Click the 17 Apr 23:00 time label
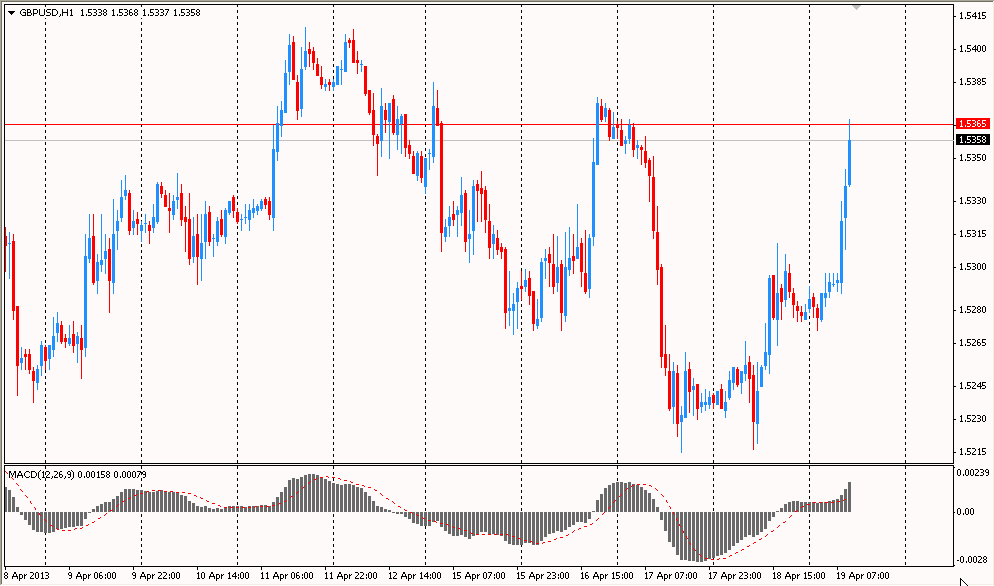Viewport: 994px width, 586px height. coord(734,576)
